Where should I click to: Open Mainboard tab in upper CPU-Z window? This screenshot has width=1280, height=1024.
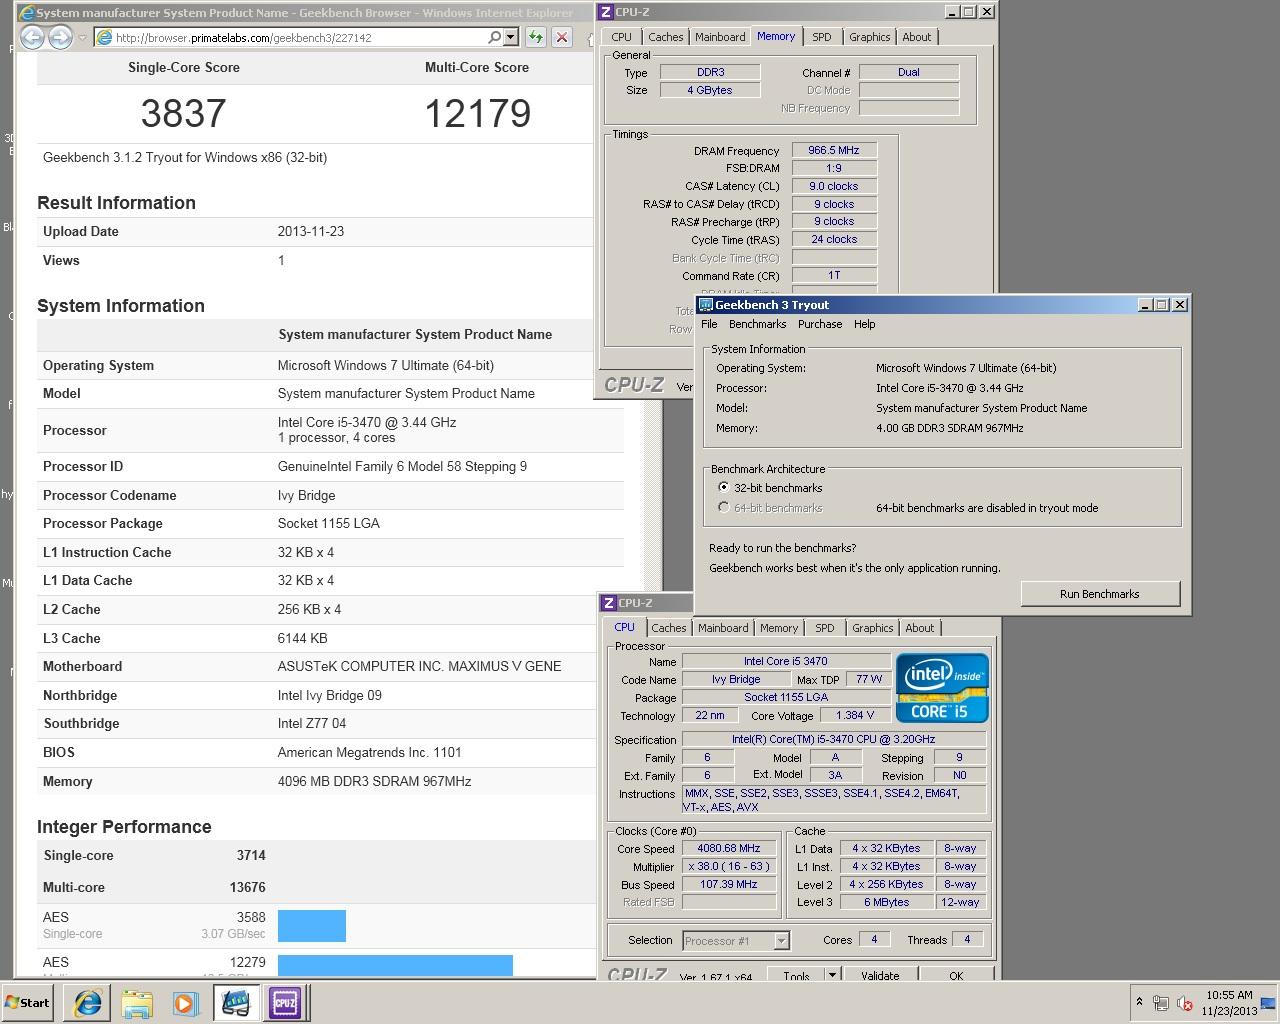coord(720,37)
